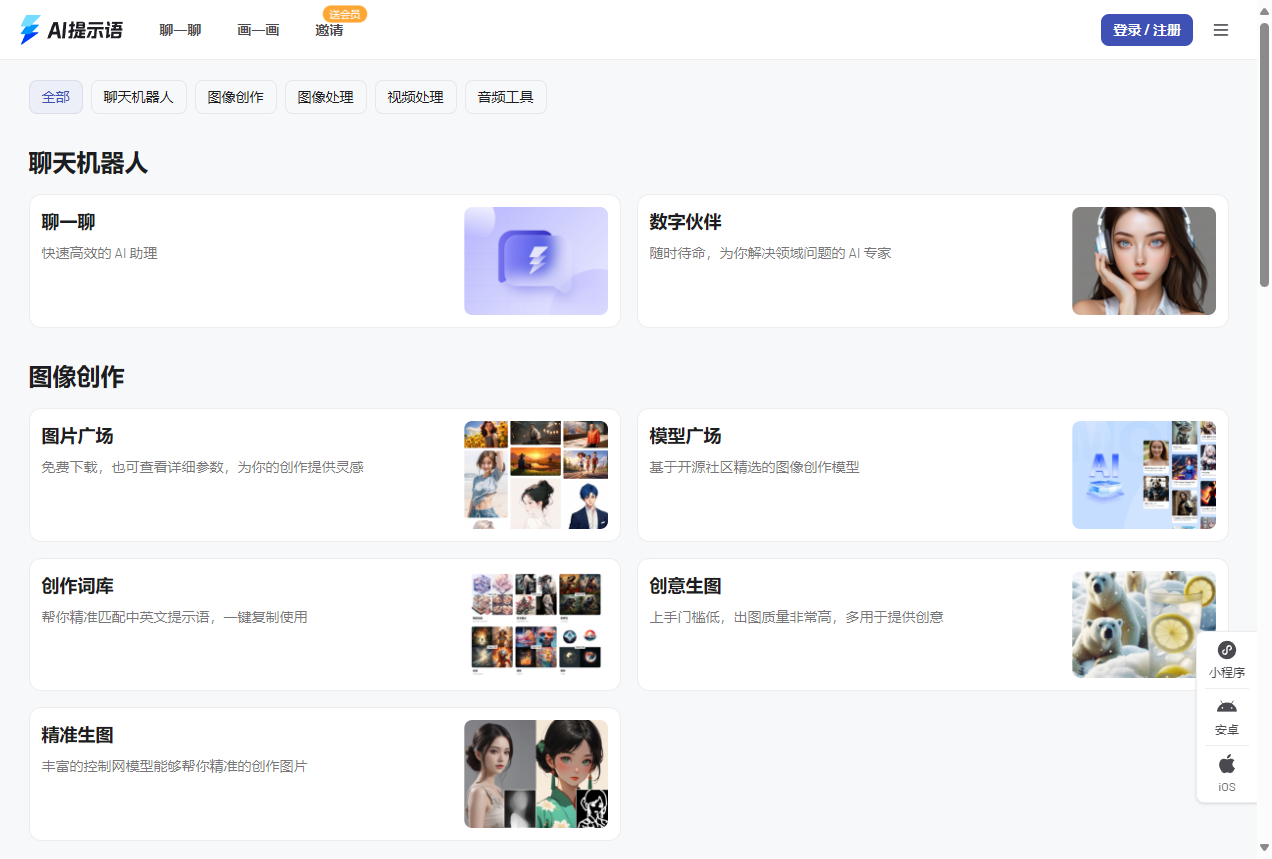This screenshot has width=1272, height=859.
Task: Select the 图像创作 filter chip
Action: click(235, 96)
